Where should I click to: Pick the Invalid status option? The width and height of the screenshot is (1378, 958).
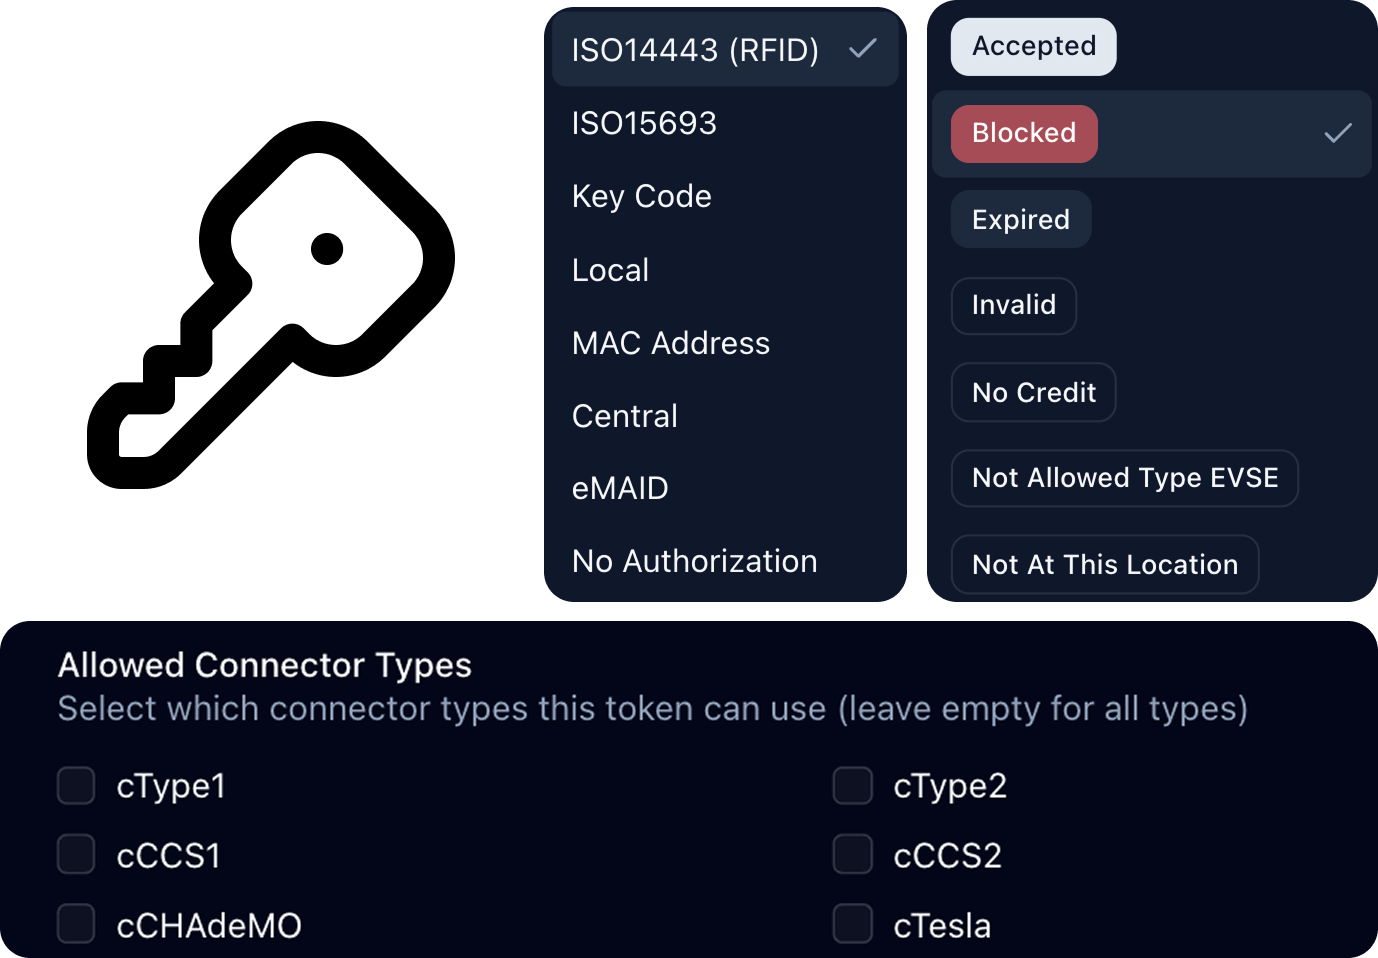click(x=1013, y=305)
